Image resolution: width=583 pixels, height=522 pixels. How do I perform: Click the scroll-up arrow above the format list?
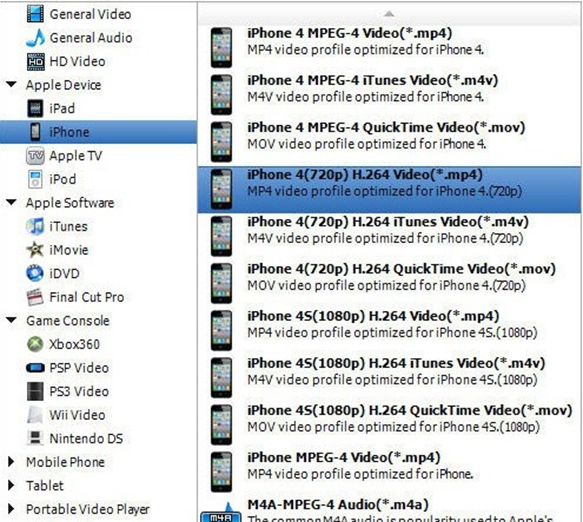389,14
